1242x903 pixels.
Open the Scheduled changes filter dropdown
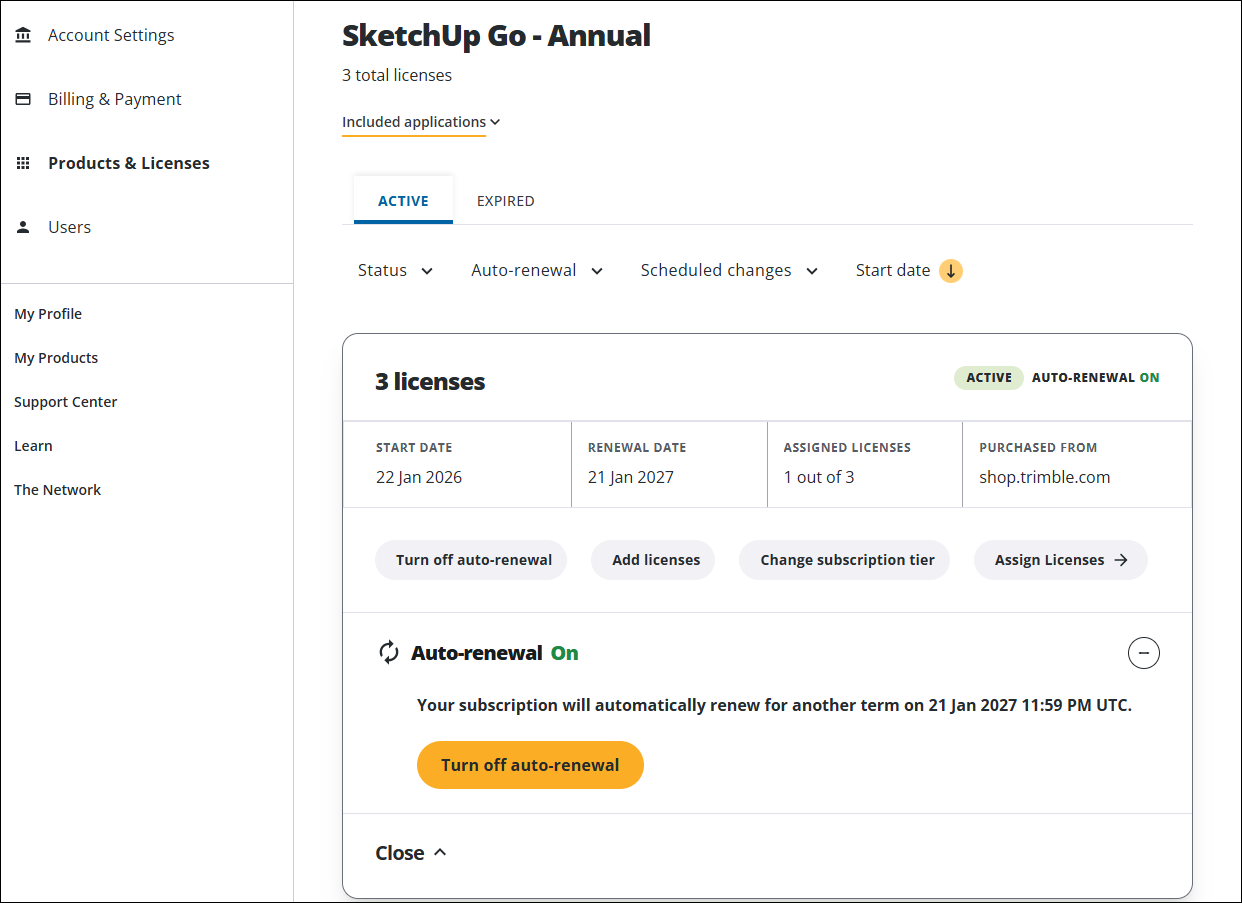(x=729, y=270)
